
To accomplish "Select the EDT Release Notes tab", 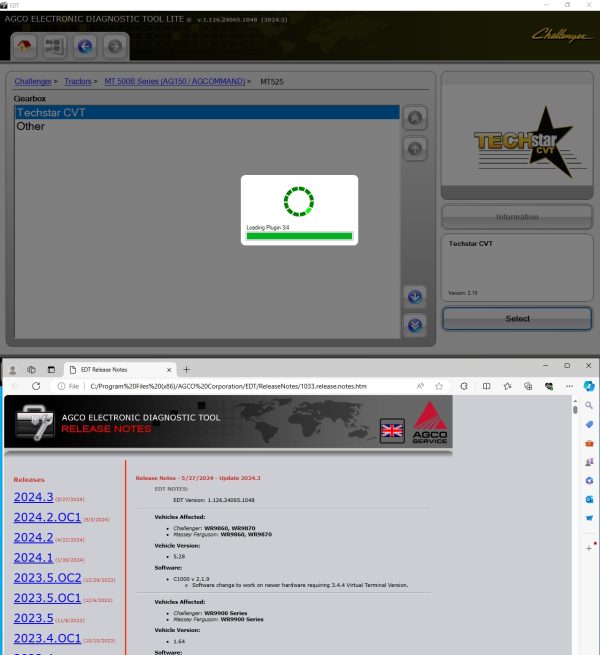I will 121,370.
